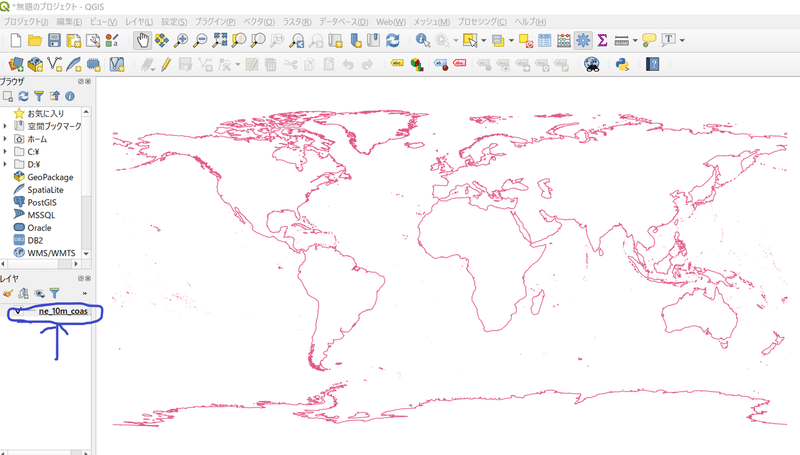Click the Show Spatial Bookmarks icon
Viewport: 800px width, 455px height.
pyautogui.click(x=373, y=40)
